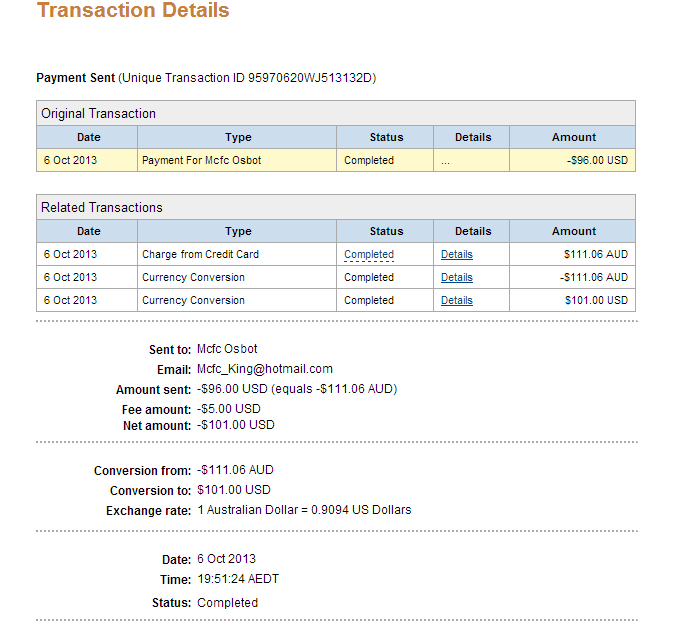The height and width of the screenshot is (634, 676).
Task: Click the Status column header in Original Transaction
Action: [386, 137]
